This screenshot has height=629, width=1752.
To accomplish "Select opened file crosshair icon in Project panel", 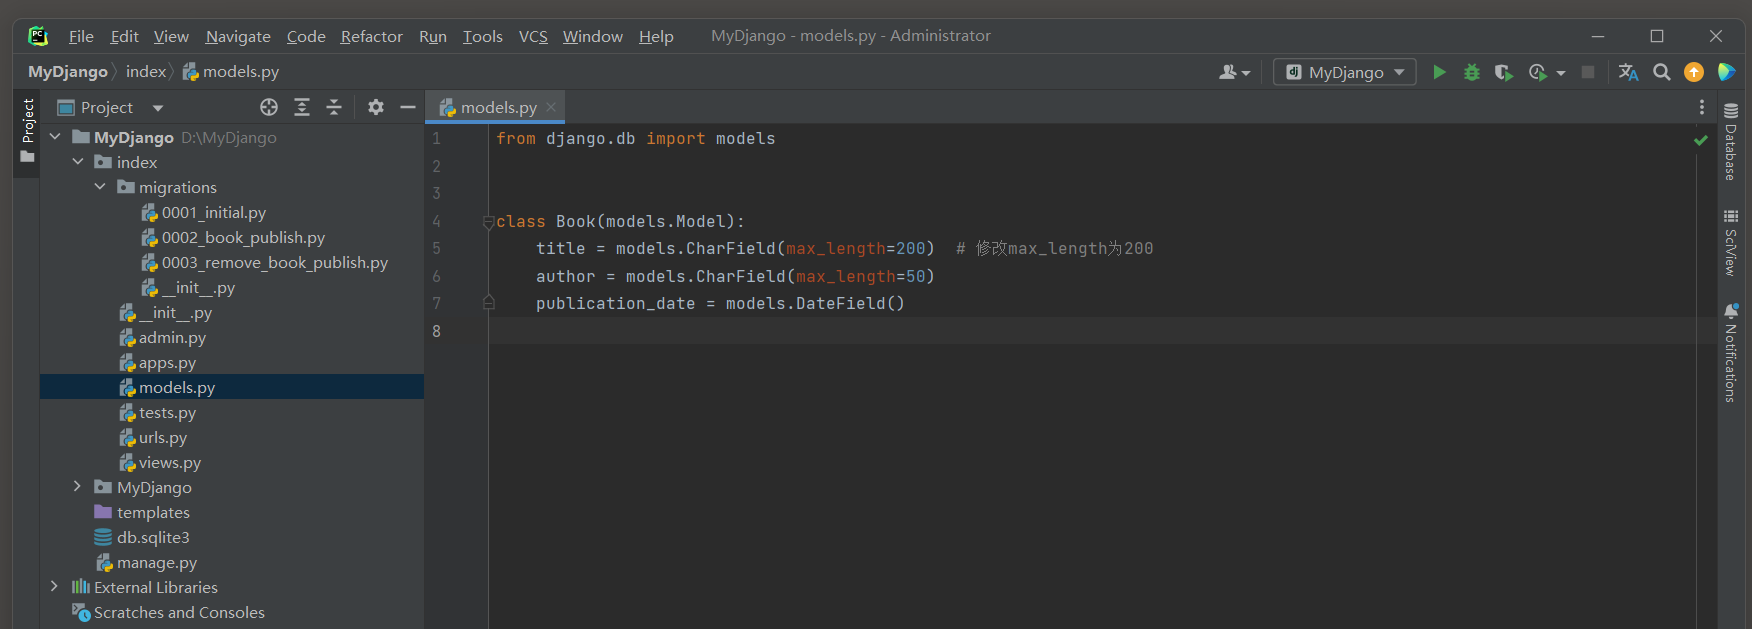I will [x=269, y=107].
